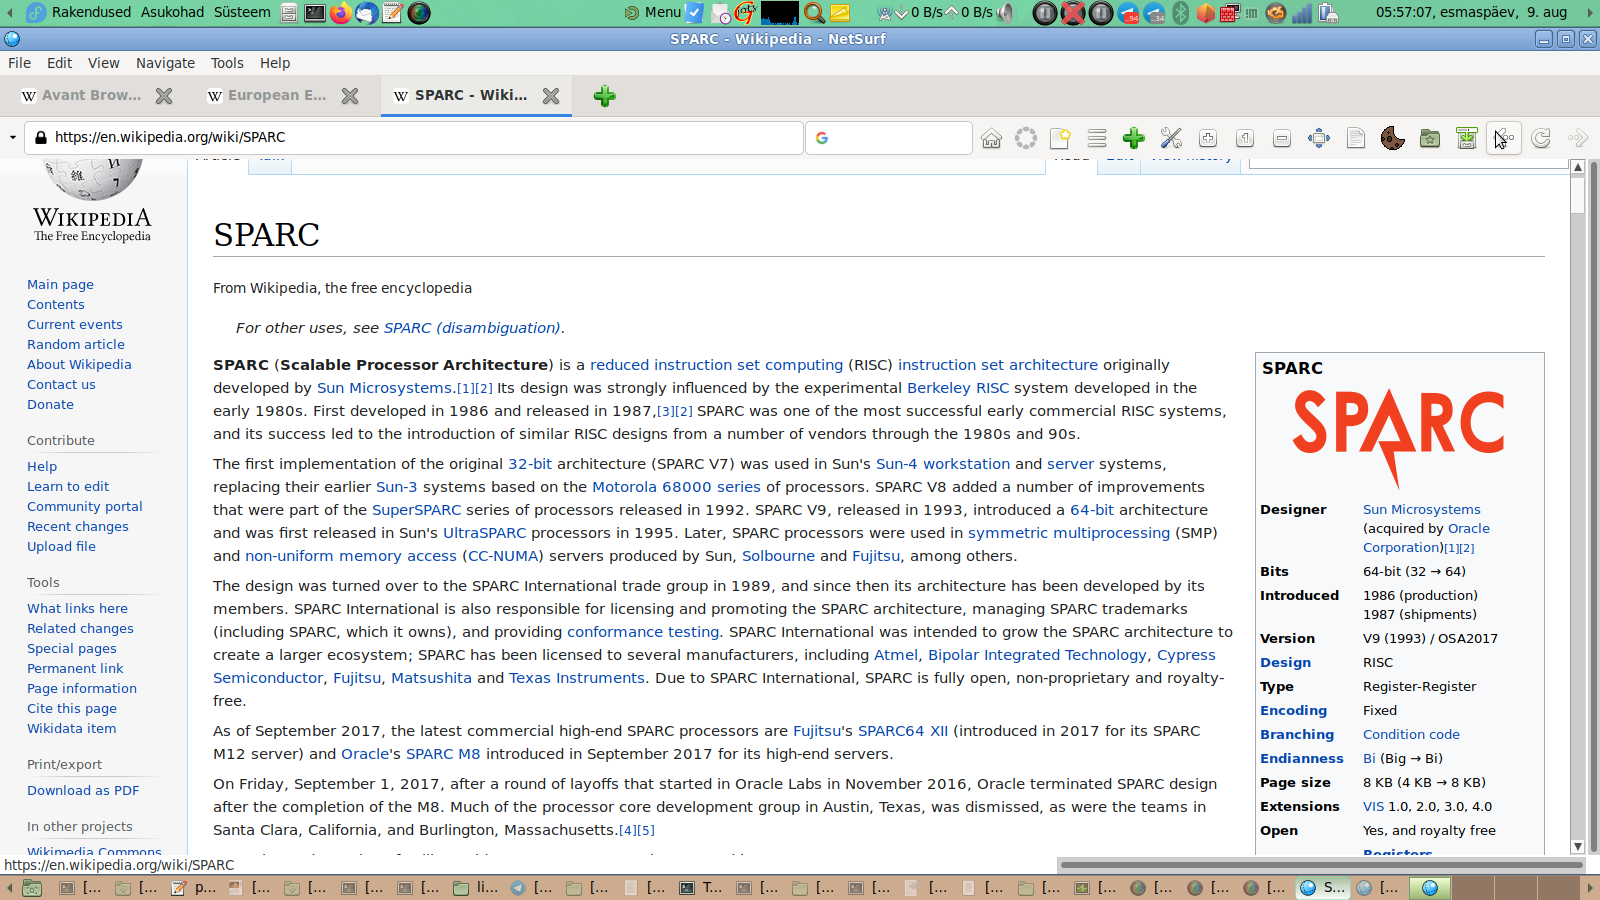Open the Navigate menu
1600x900 pixels.
click(x=165, y=63)
